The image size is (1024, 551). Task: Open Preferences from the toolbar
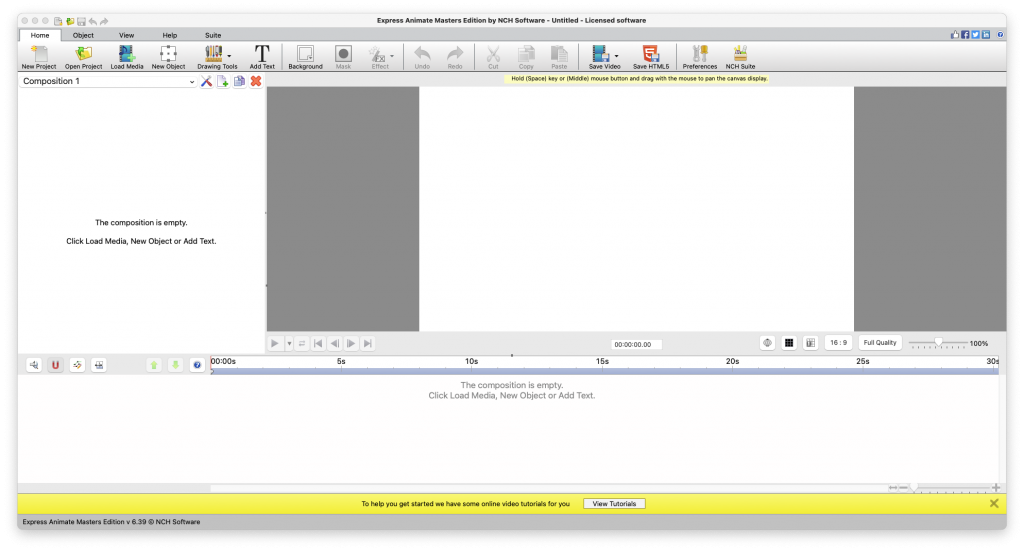tap(700, 57)
